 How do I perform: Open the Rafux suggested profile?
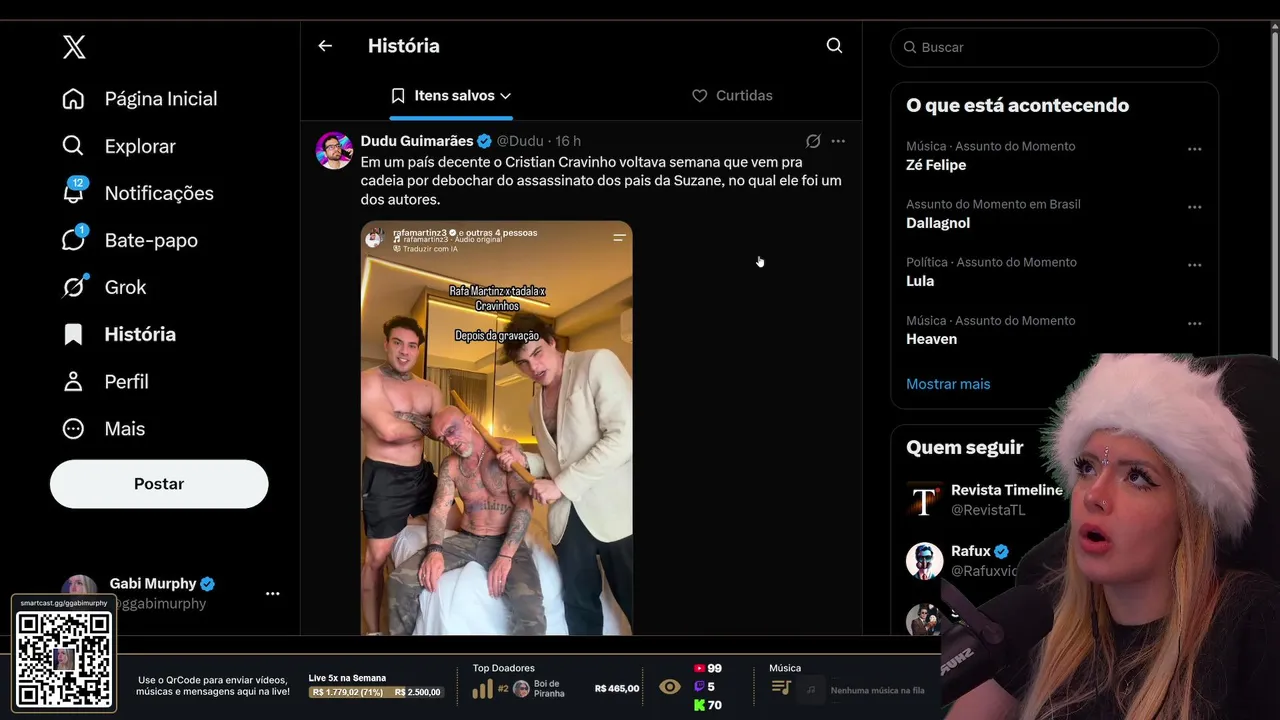pos(970,551)
